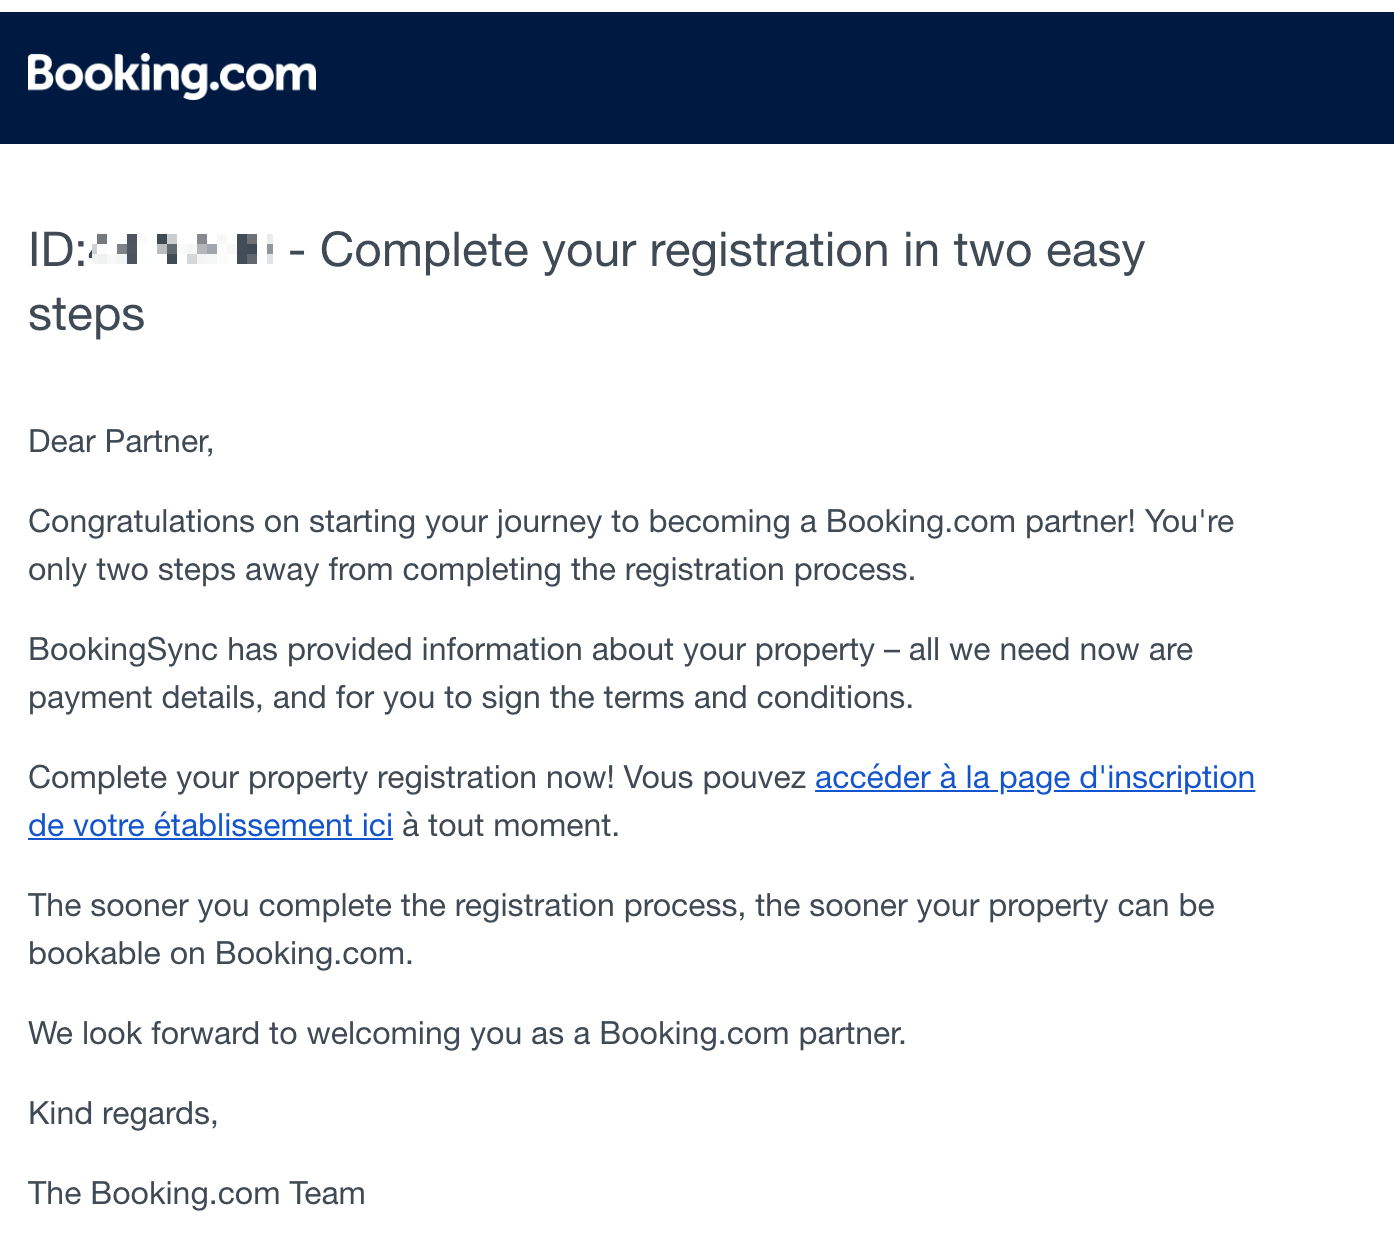Click the 'Congratulations on starting your journey' paragraph
This screenshot has width=1394, height=1248.
pyautogui.click(x=630, y=522)
